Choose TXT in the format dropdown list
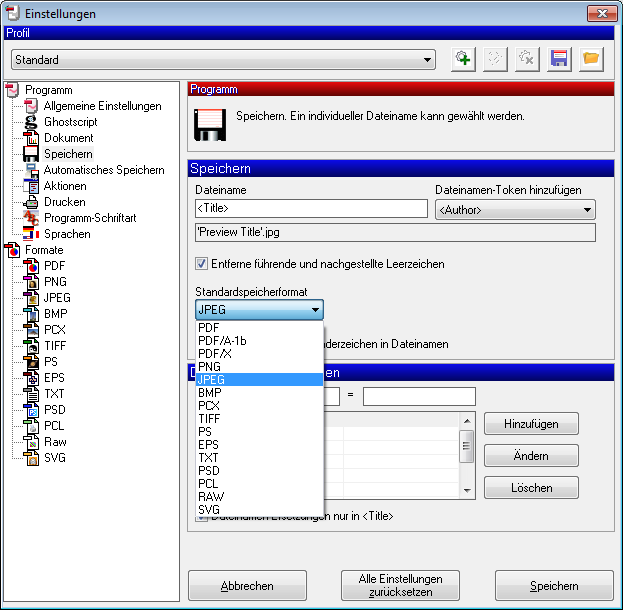 (x=259, y=458)
